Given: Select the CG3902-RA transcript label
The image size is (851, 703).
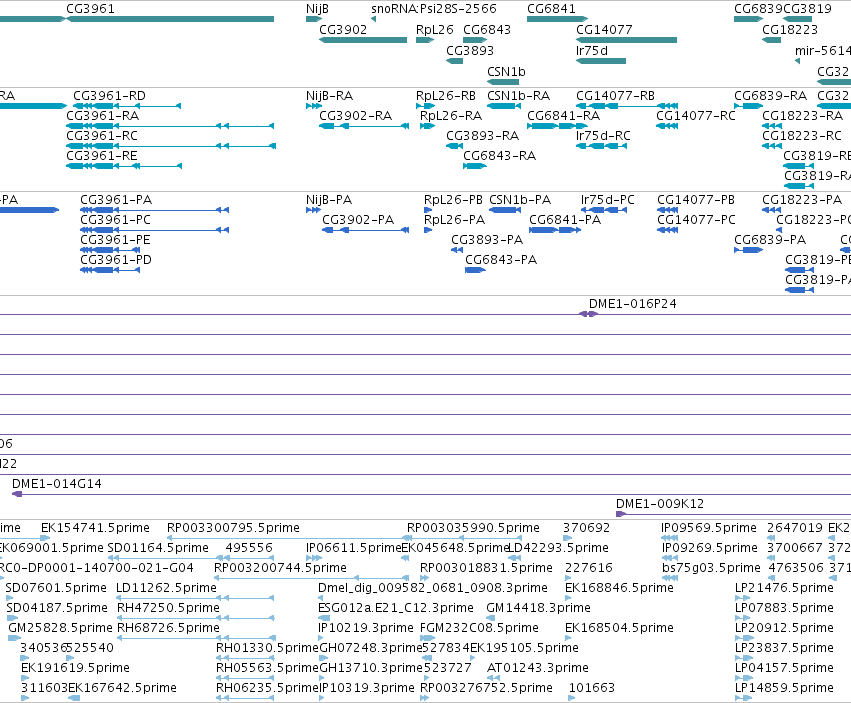Looking at the screenshot, I should (x=355, y=116).
